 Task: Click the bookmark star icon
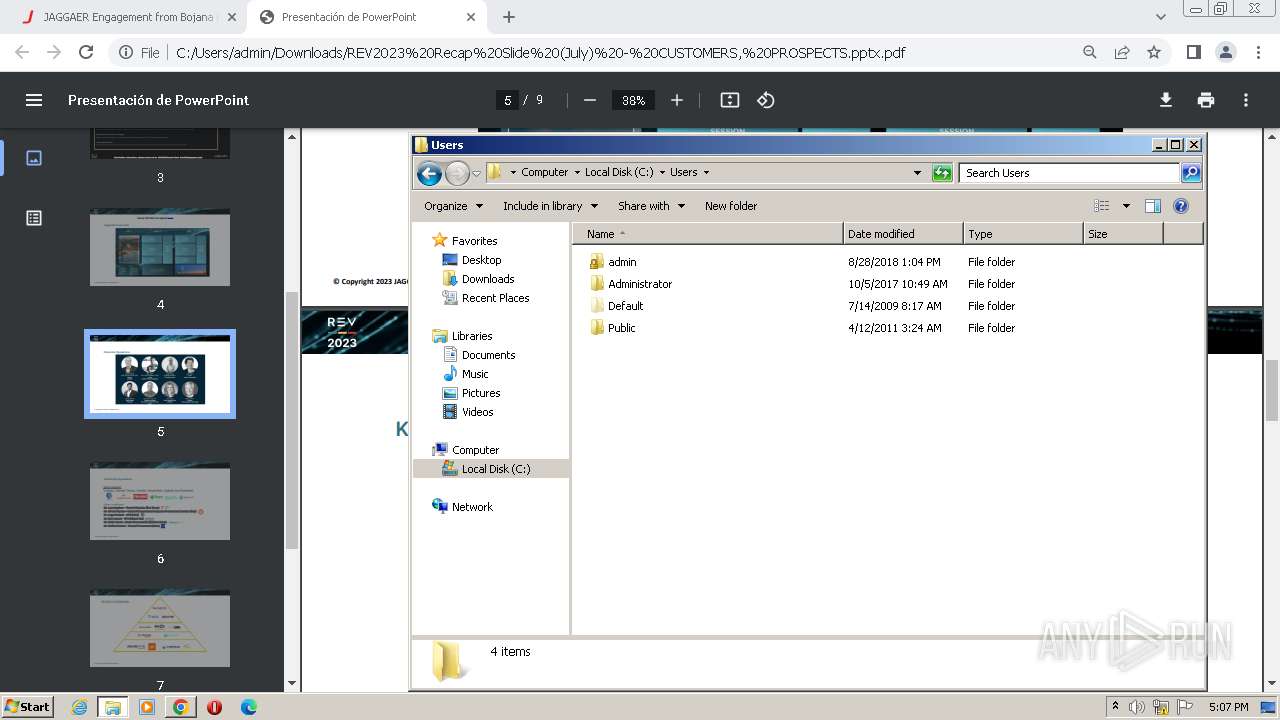pyautogui.click(x=1154, y=52)
